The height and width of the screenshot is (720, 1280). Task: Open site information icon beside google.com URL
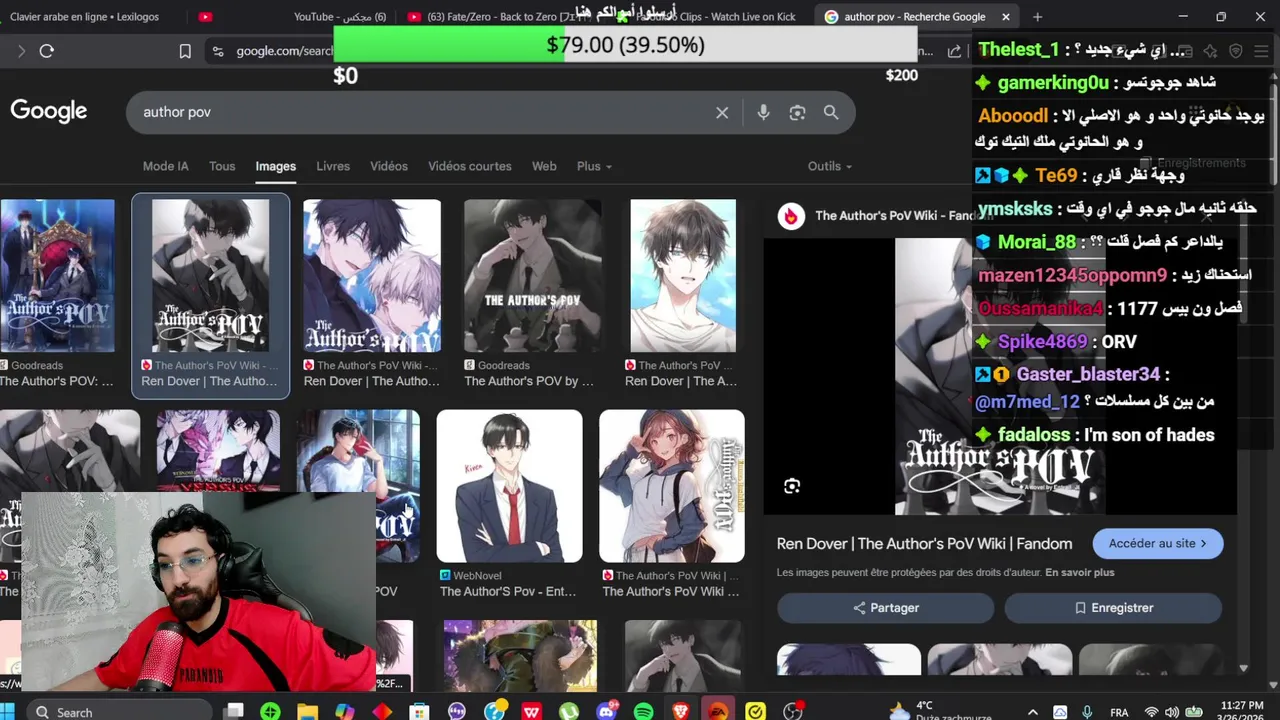[x=217, y=51]
